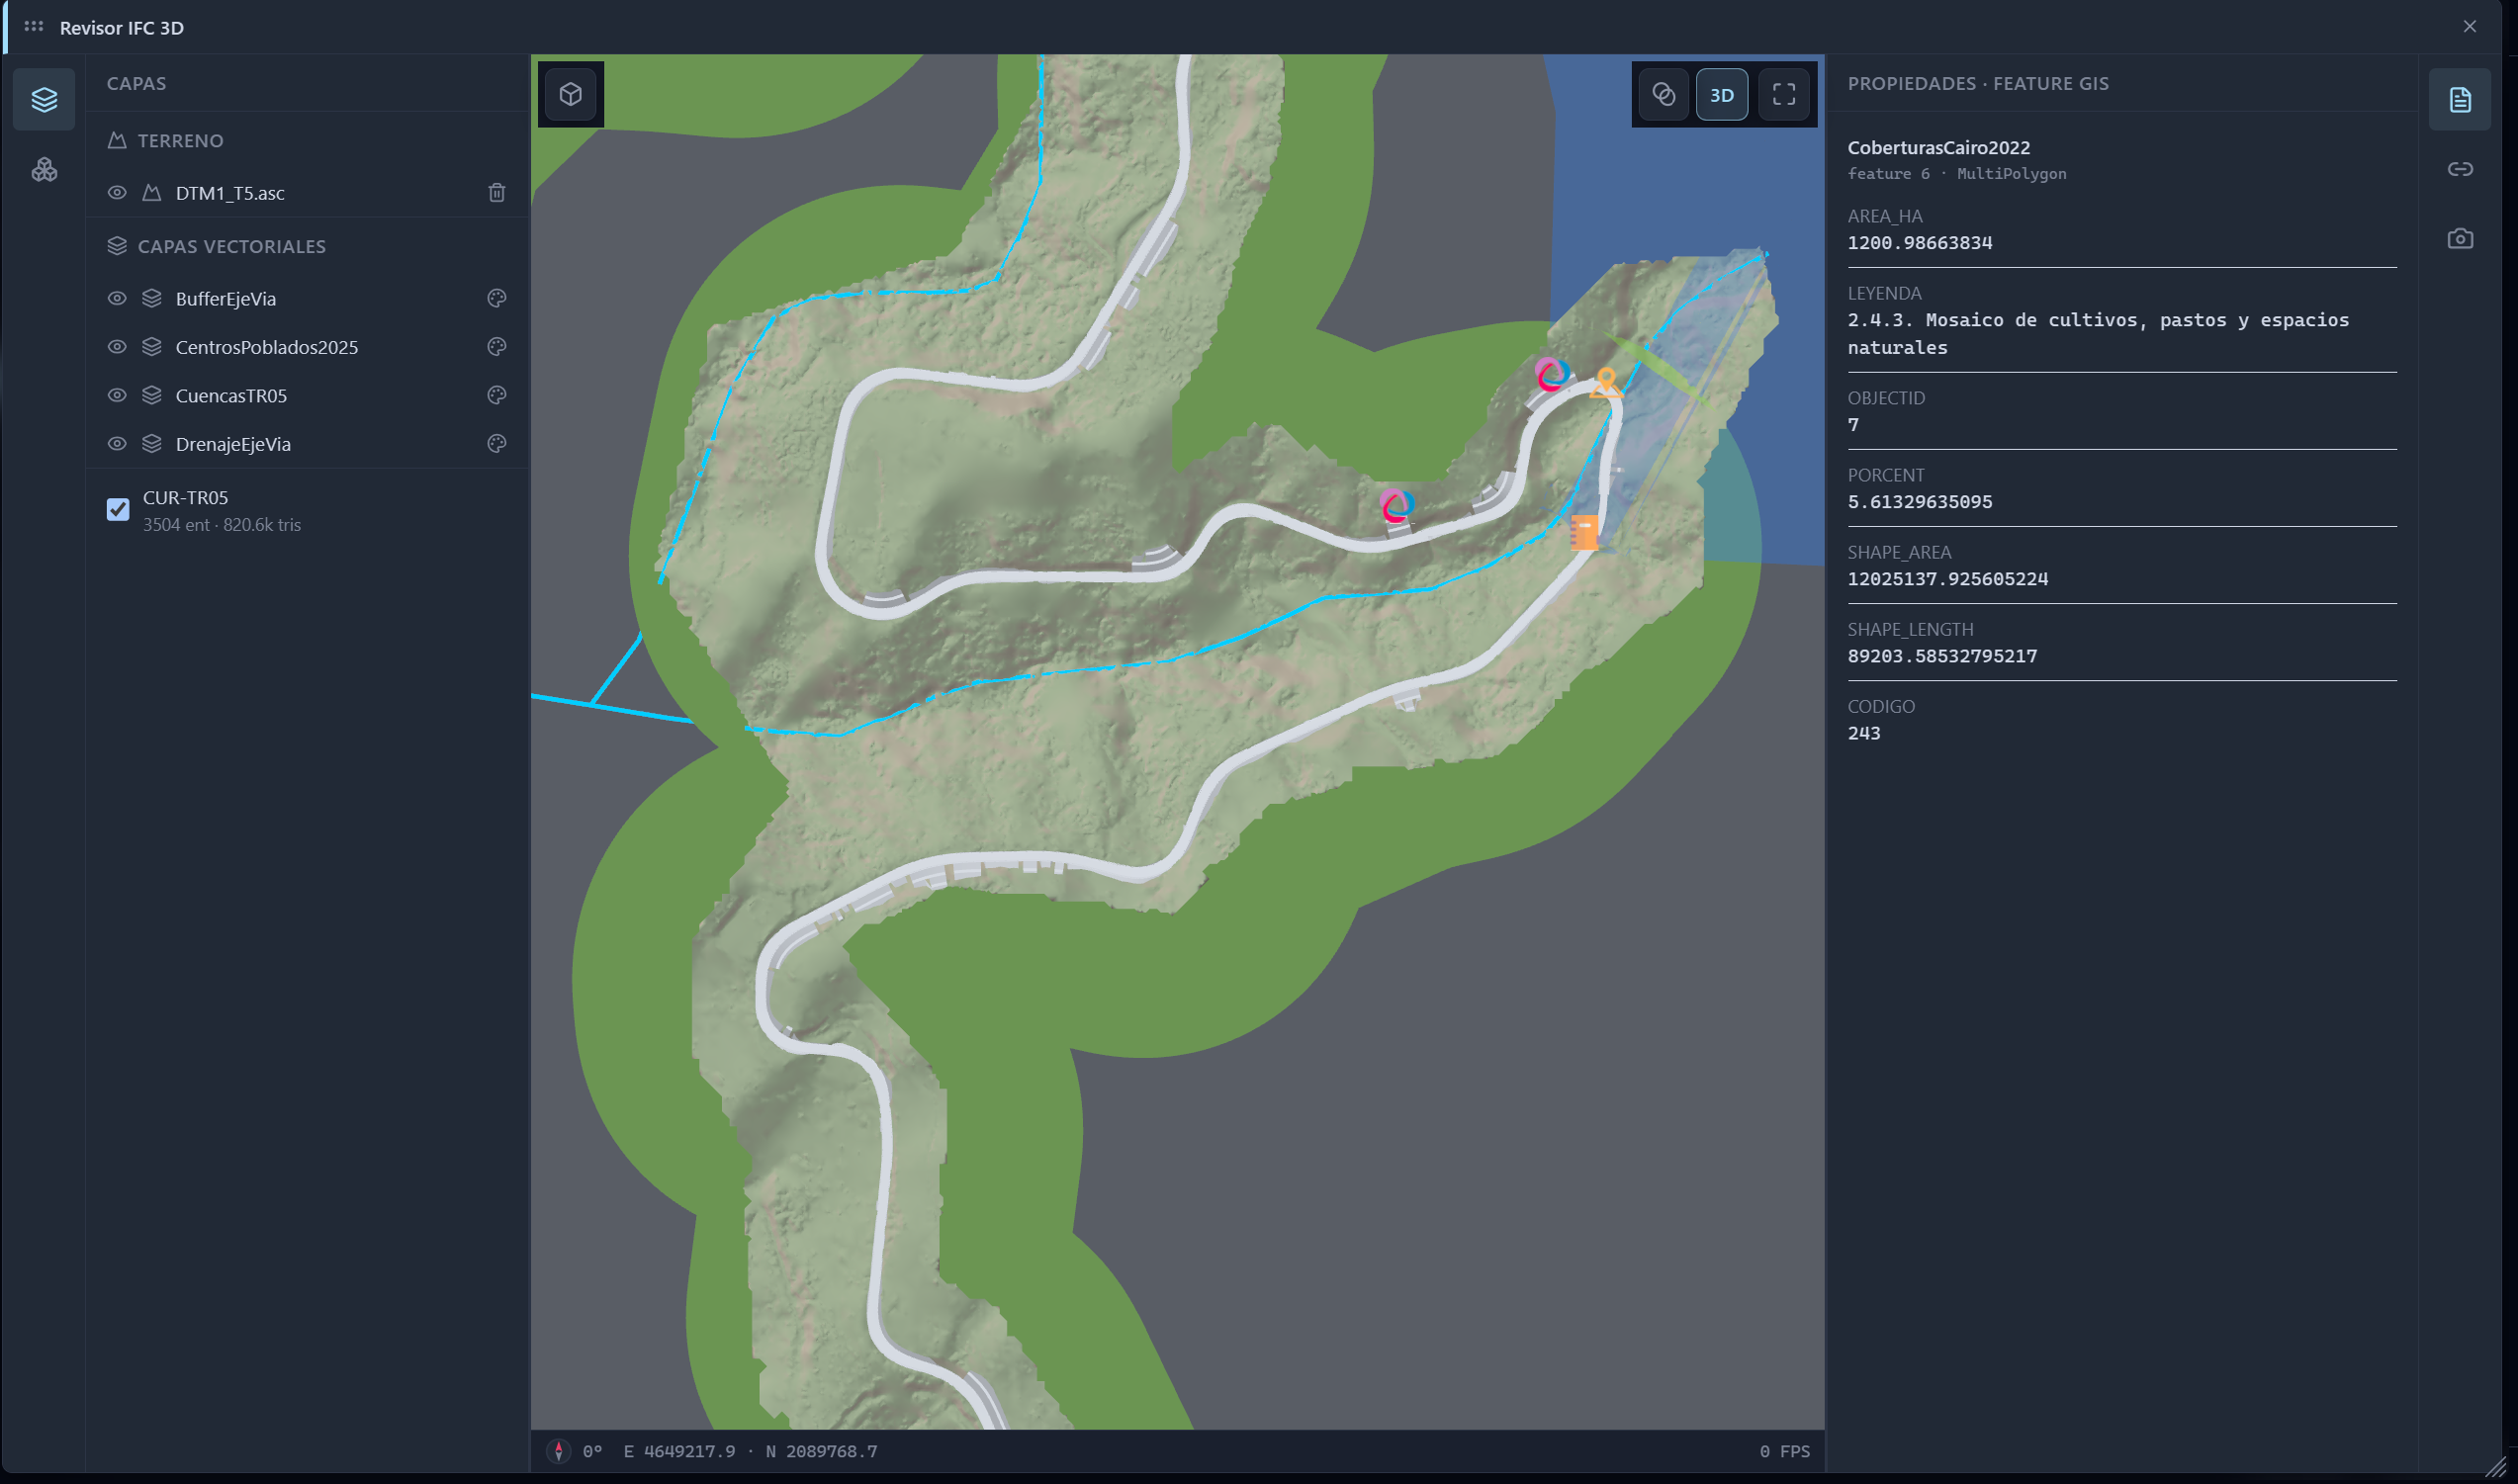Viewport: 2518px width, 1484px height.
Task: Open the layers panel sidebar icon
Action: click(x=44, y=99)
